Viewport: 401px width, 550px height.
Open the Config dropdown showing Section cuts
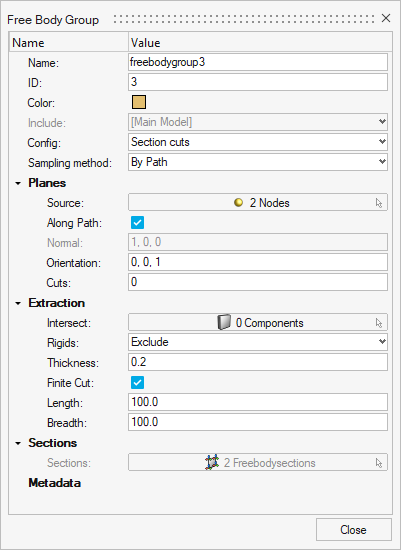click(x=258, y=142)
